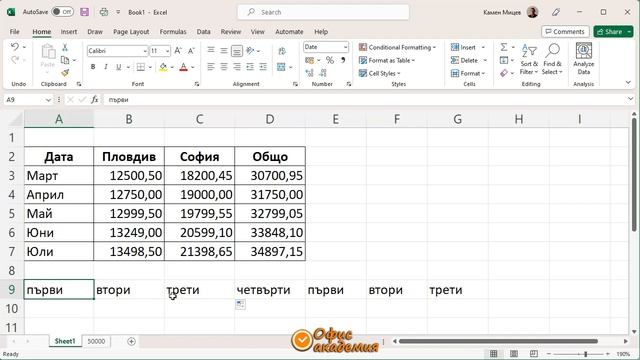Image resolution: width=640 pixels, height=360 pixels.
Task: Click the Insert Function fx icon
Action: 94,100
